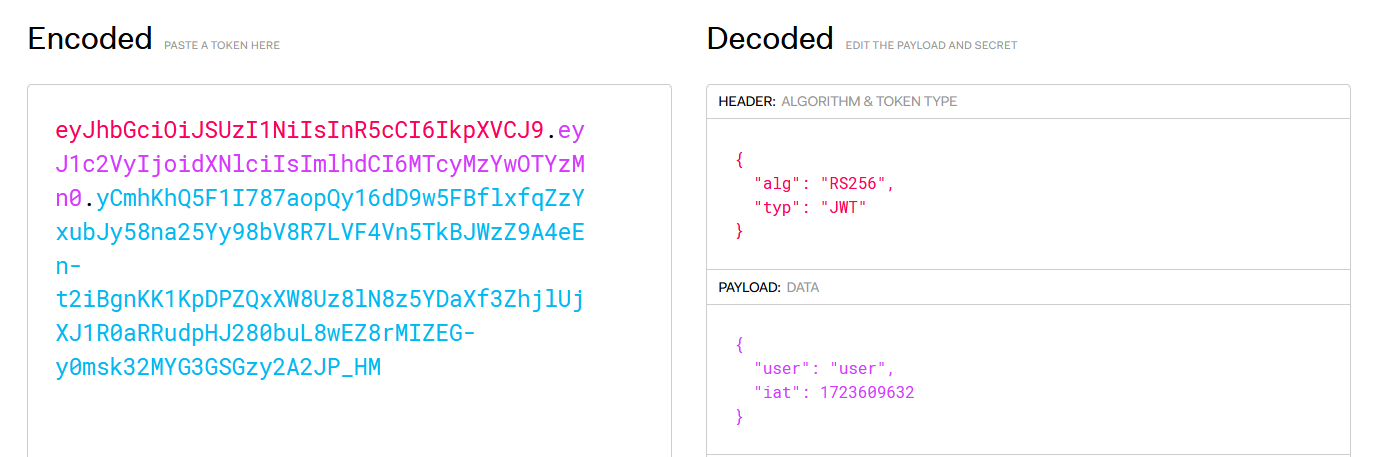1386x457 pixels.
Task: Click the "Edit the payload and secret" hint
Action: click(931, 45)
